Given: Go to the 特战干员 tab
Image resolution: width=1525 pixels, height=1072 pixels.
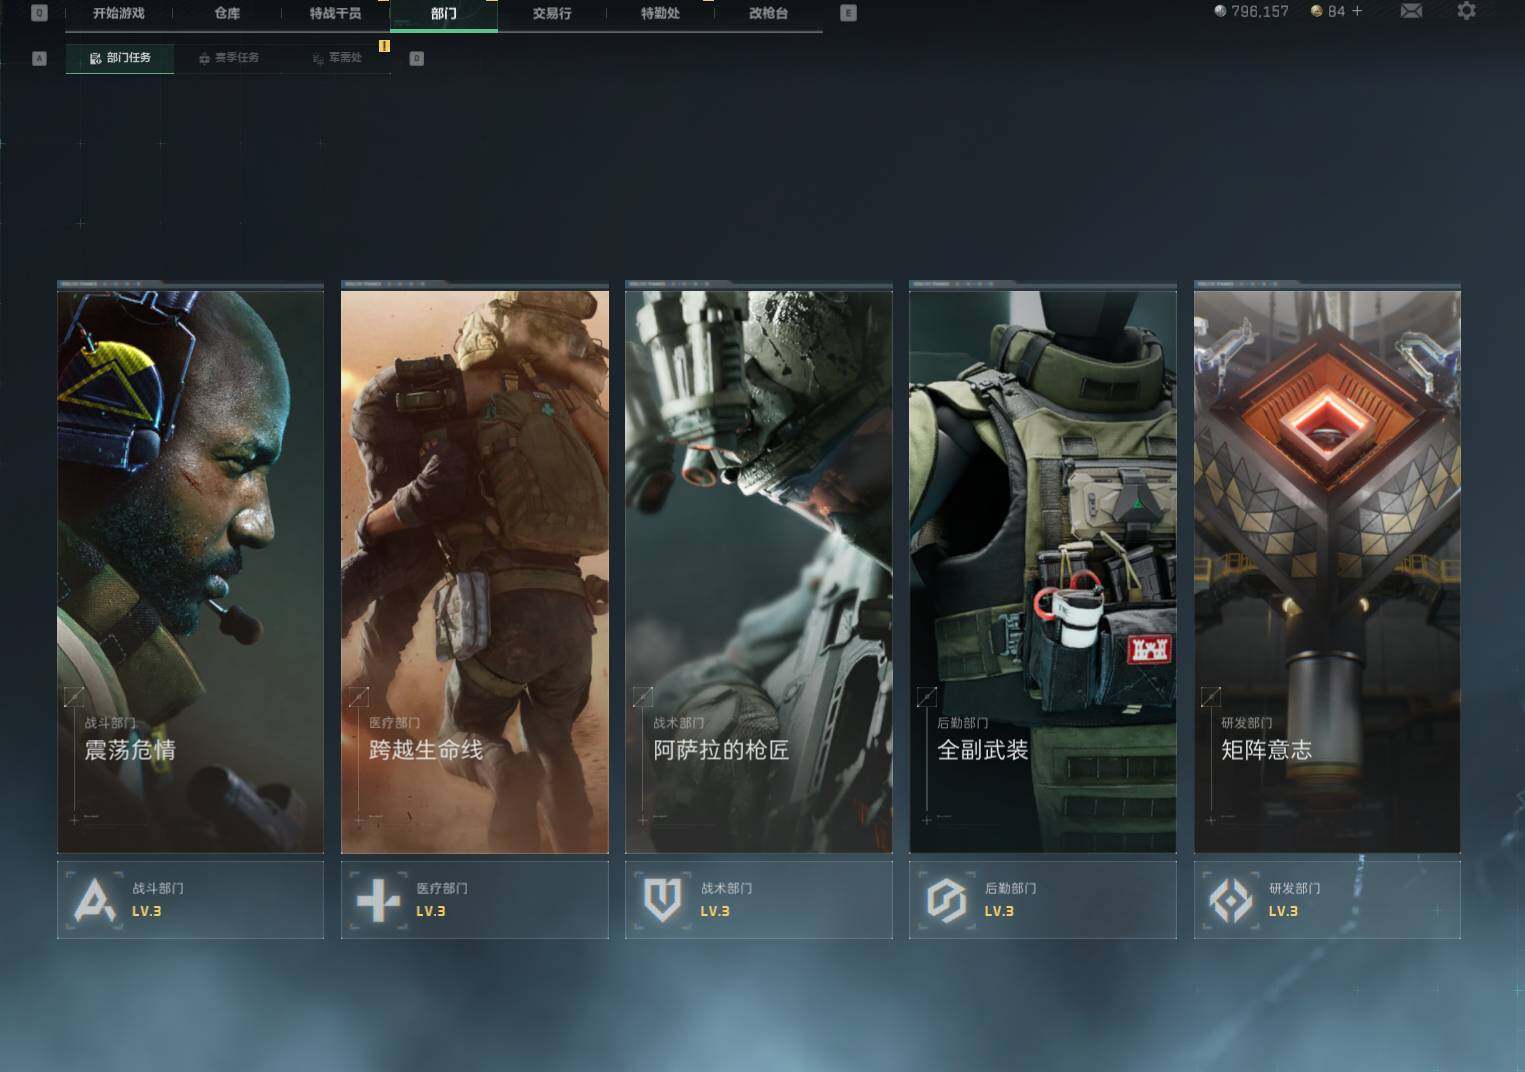Looking at the screenshot, I should pos(335,13).
